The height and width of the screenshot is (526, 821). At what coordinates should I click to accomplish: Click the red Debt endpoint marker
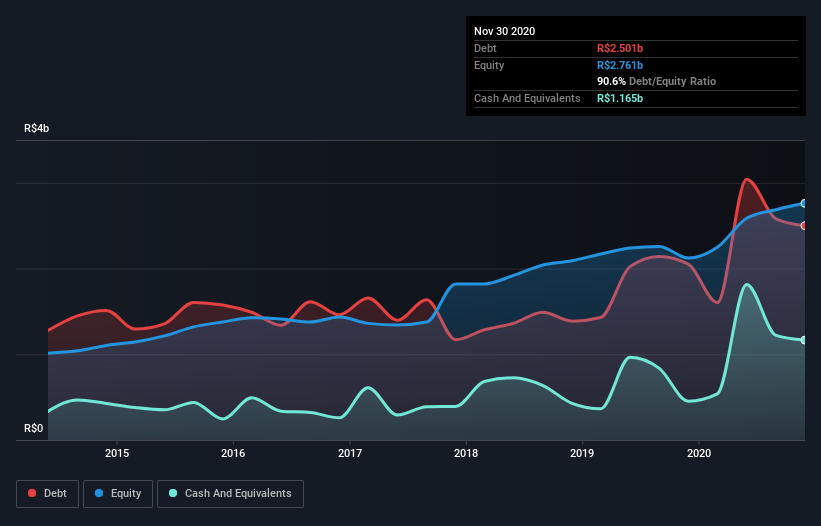[x=803, y=225]
